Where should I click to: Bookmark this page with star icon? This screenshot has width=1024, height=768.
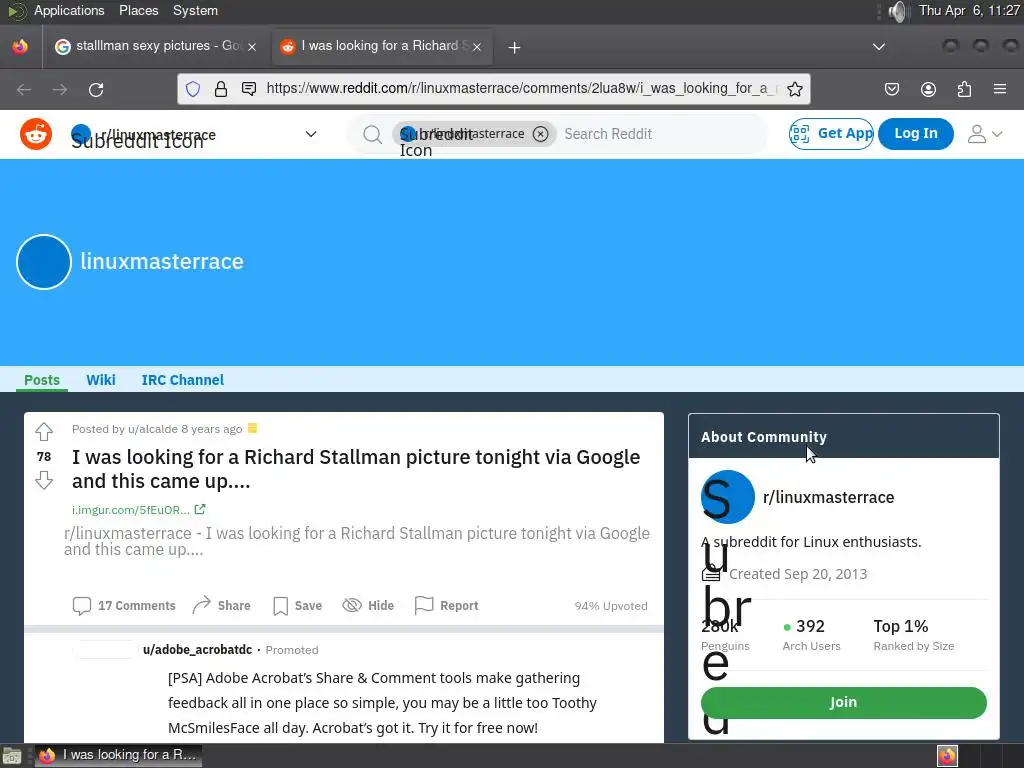pyautogui.click(x=795, y=89)
